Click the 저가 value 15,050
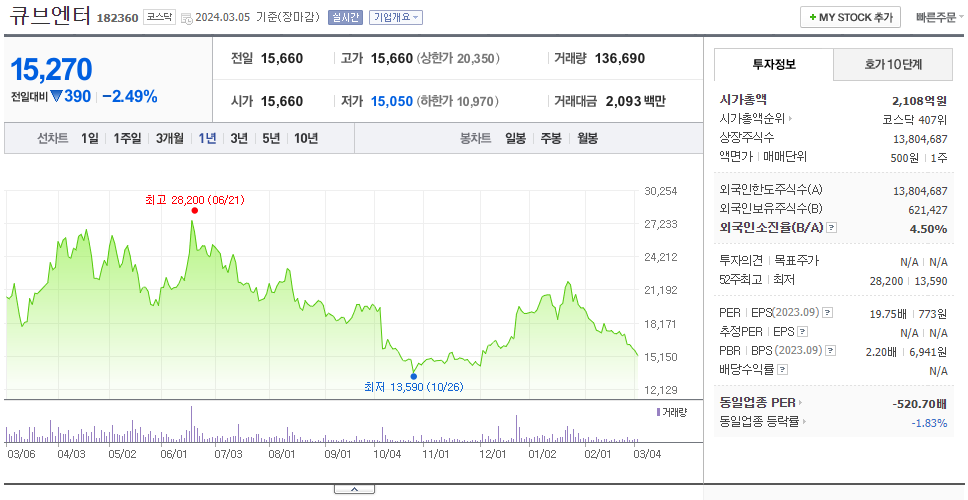 coord(391,101)
